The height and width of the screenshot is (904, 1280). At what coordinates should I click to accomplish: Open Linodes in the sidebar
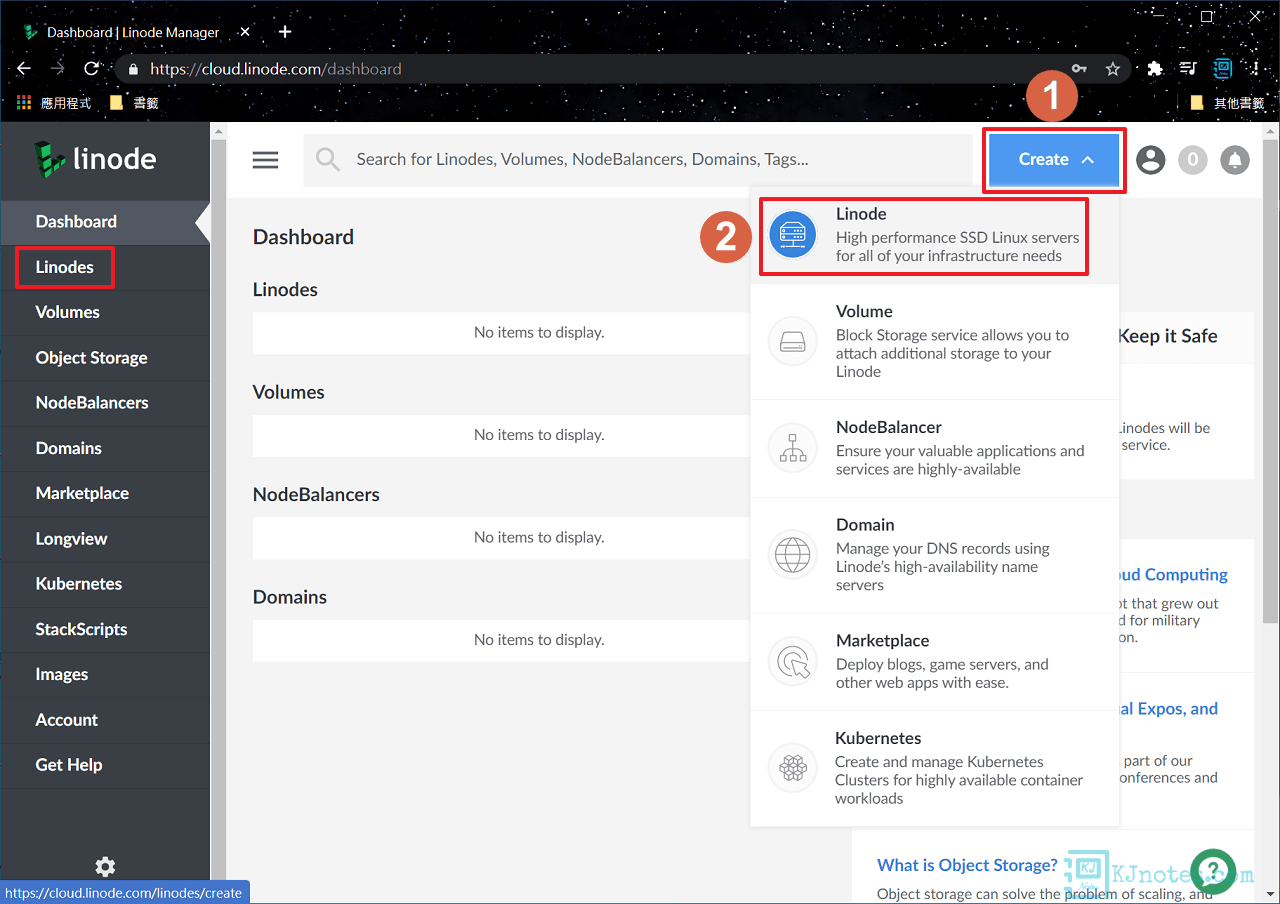pyautogui.click(x=105, y=267)
